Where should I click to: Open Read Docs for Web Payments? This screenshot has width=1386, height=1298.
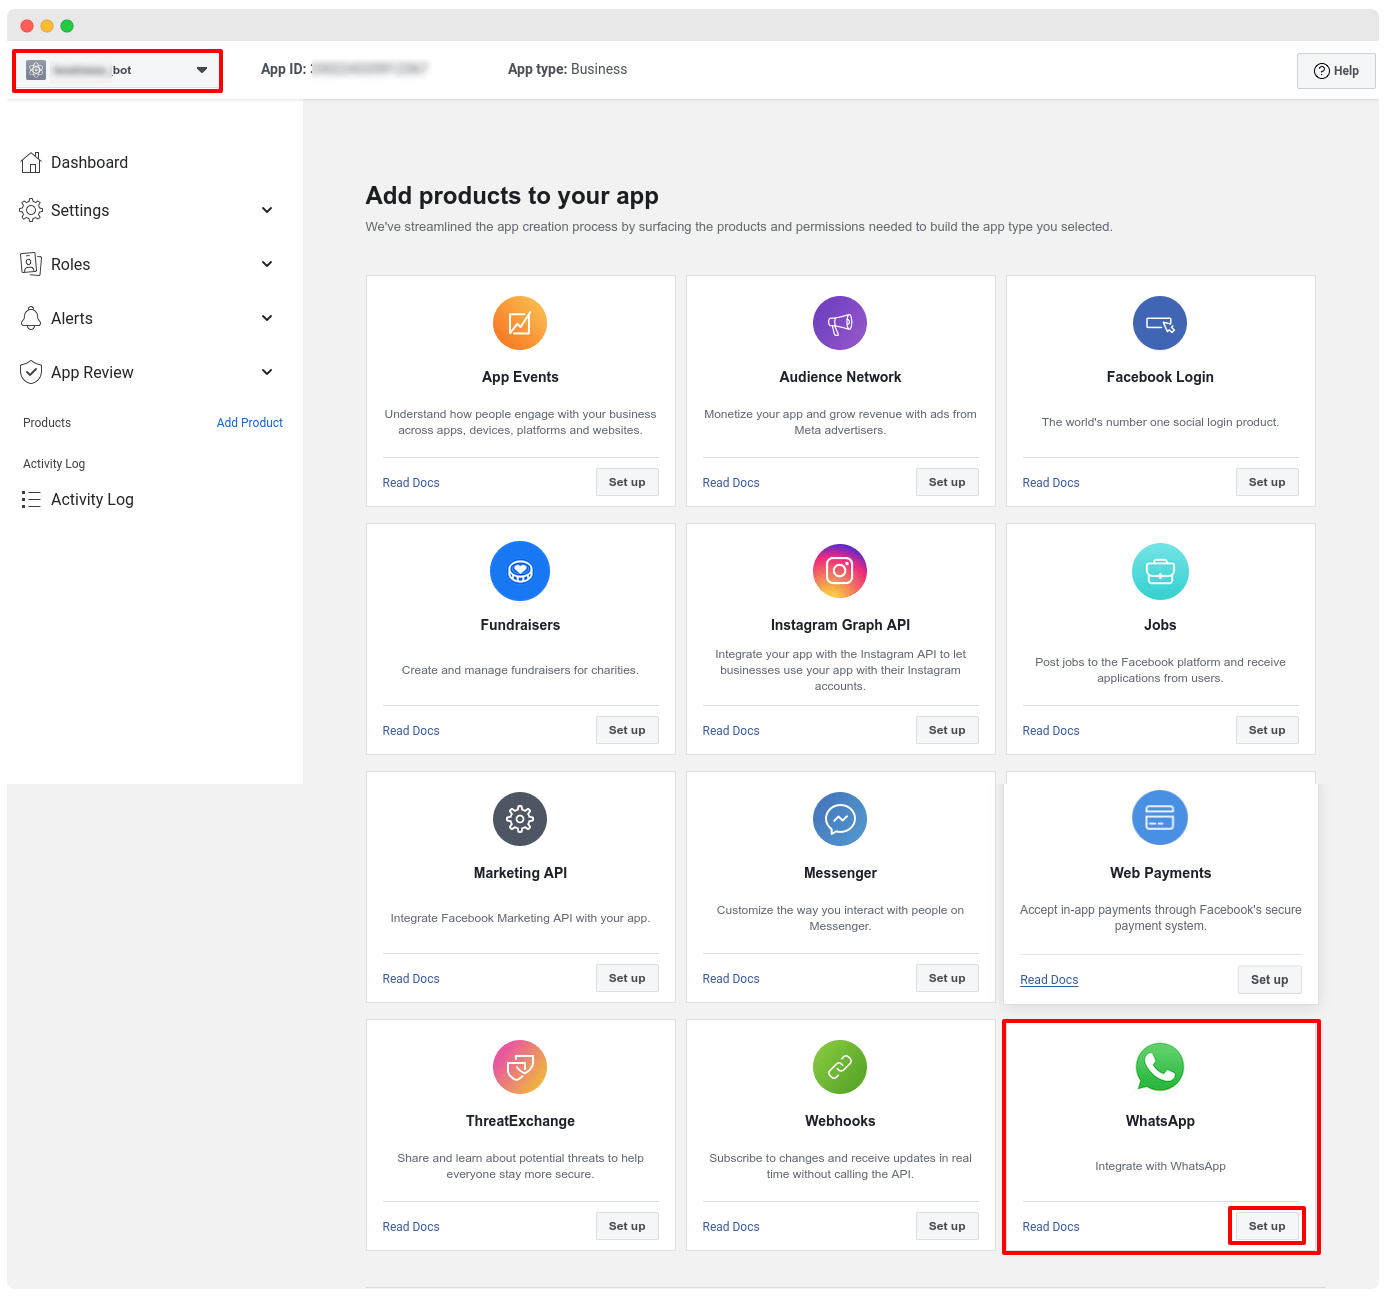point(1049,980)
